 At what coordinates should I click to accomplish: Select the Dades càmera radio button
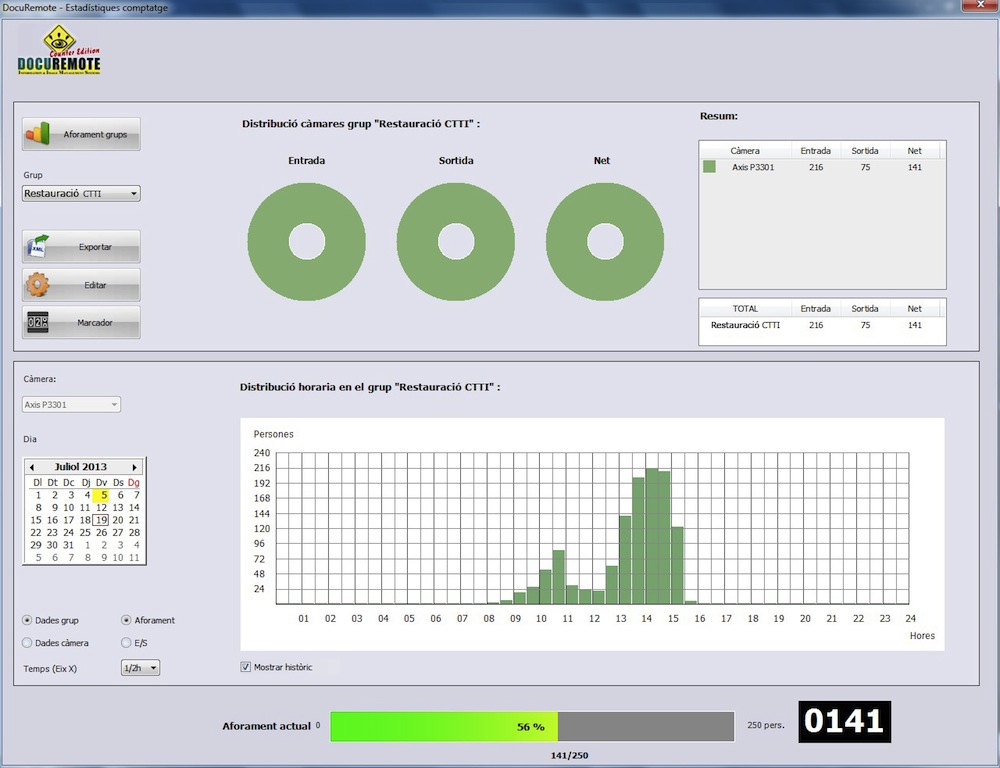(x=27, y=643)
